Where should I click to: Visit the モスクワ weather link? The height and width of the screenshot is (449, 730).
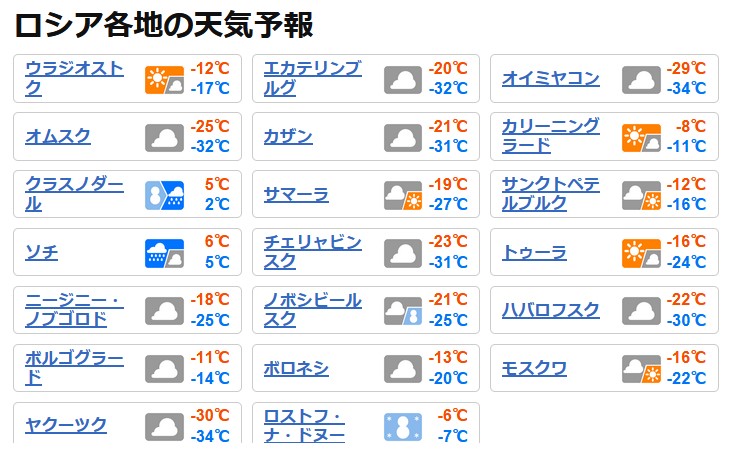click(534, 369)
